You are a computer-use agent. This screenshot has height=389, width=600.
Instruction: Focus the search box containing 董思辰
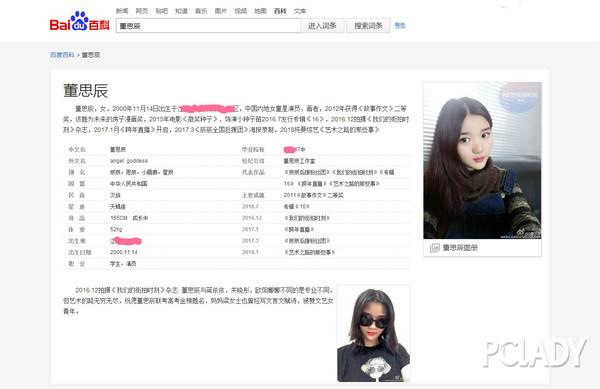click(208, 26)
